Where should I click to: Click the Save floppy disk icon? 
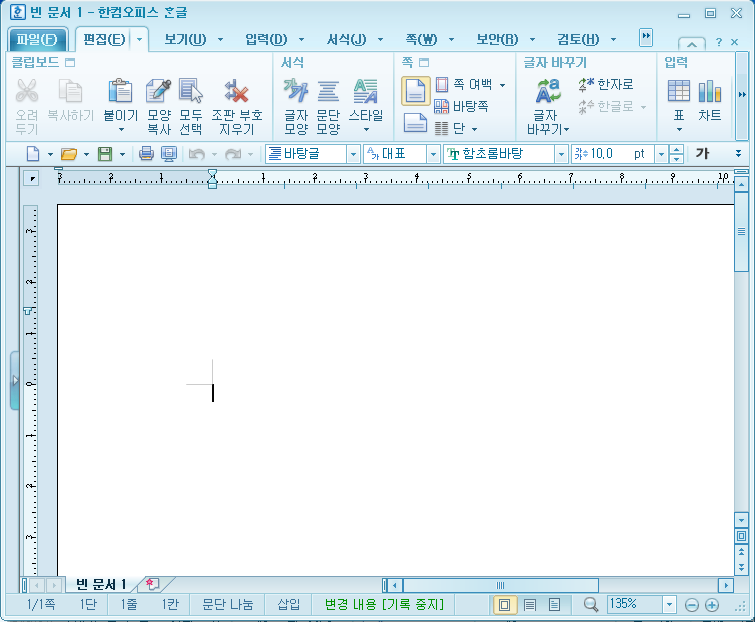pos(105,154)
